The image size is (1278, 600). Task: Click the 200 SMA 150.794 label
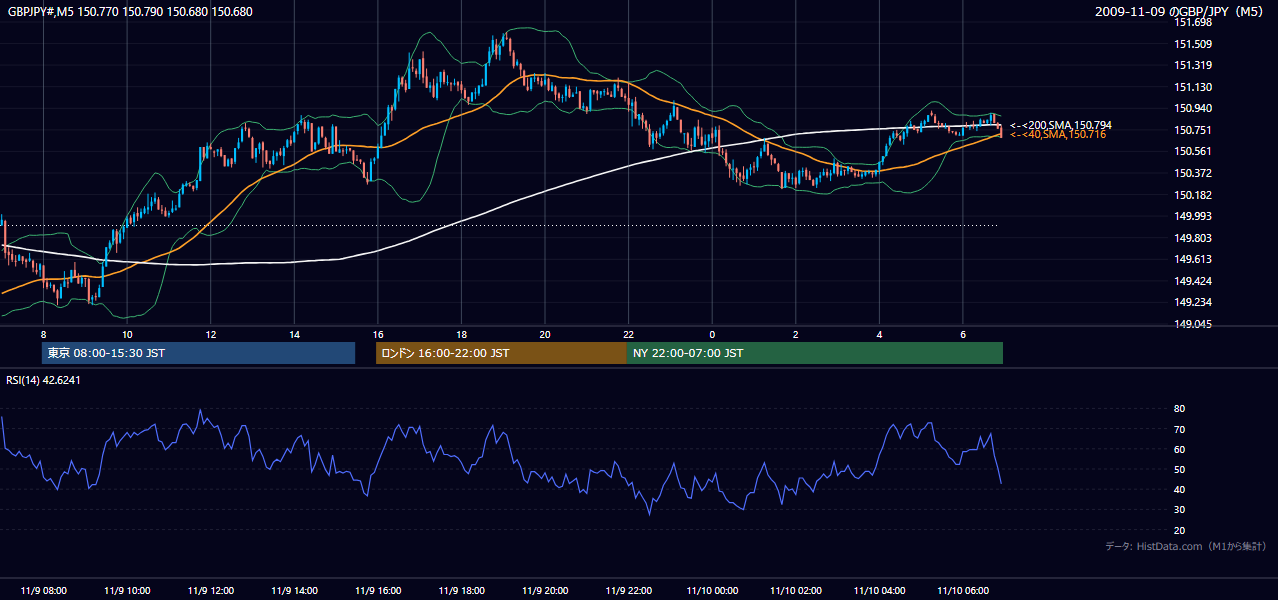[1060, 125]
